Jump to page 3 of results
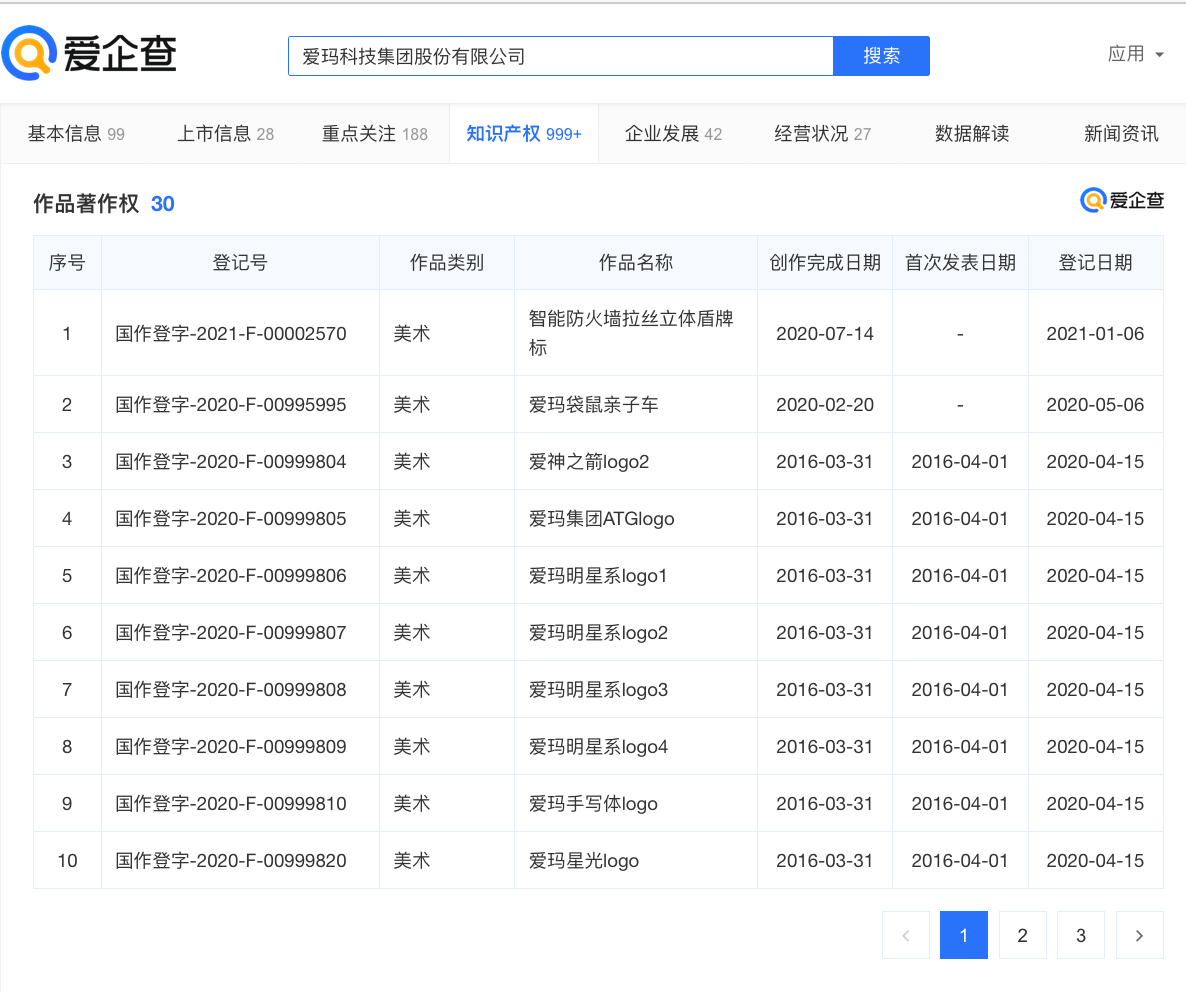The image size is (1186, 992). pos(1080,935)
